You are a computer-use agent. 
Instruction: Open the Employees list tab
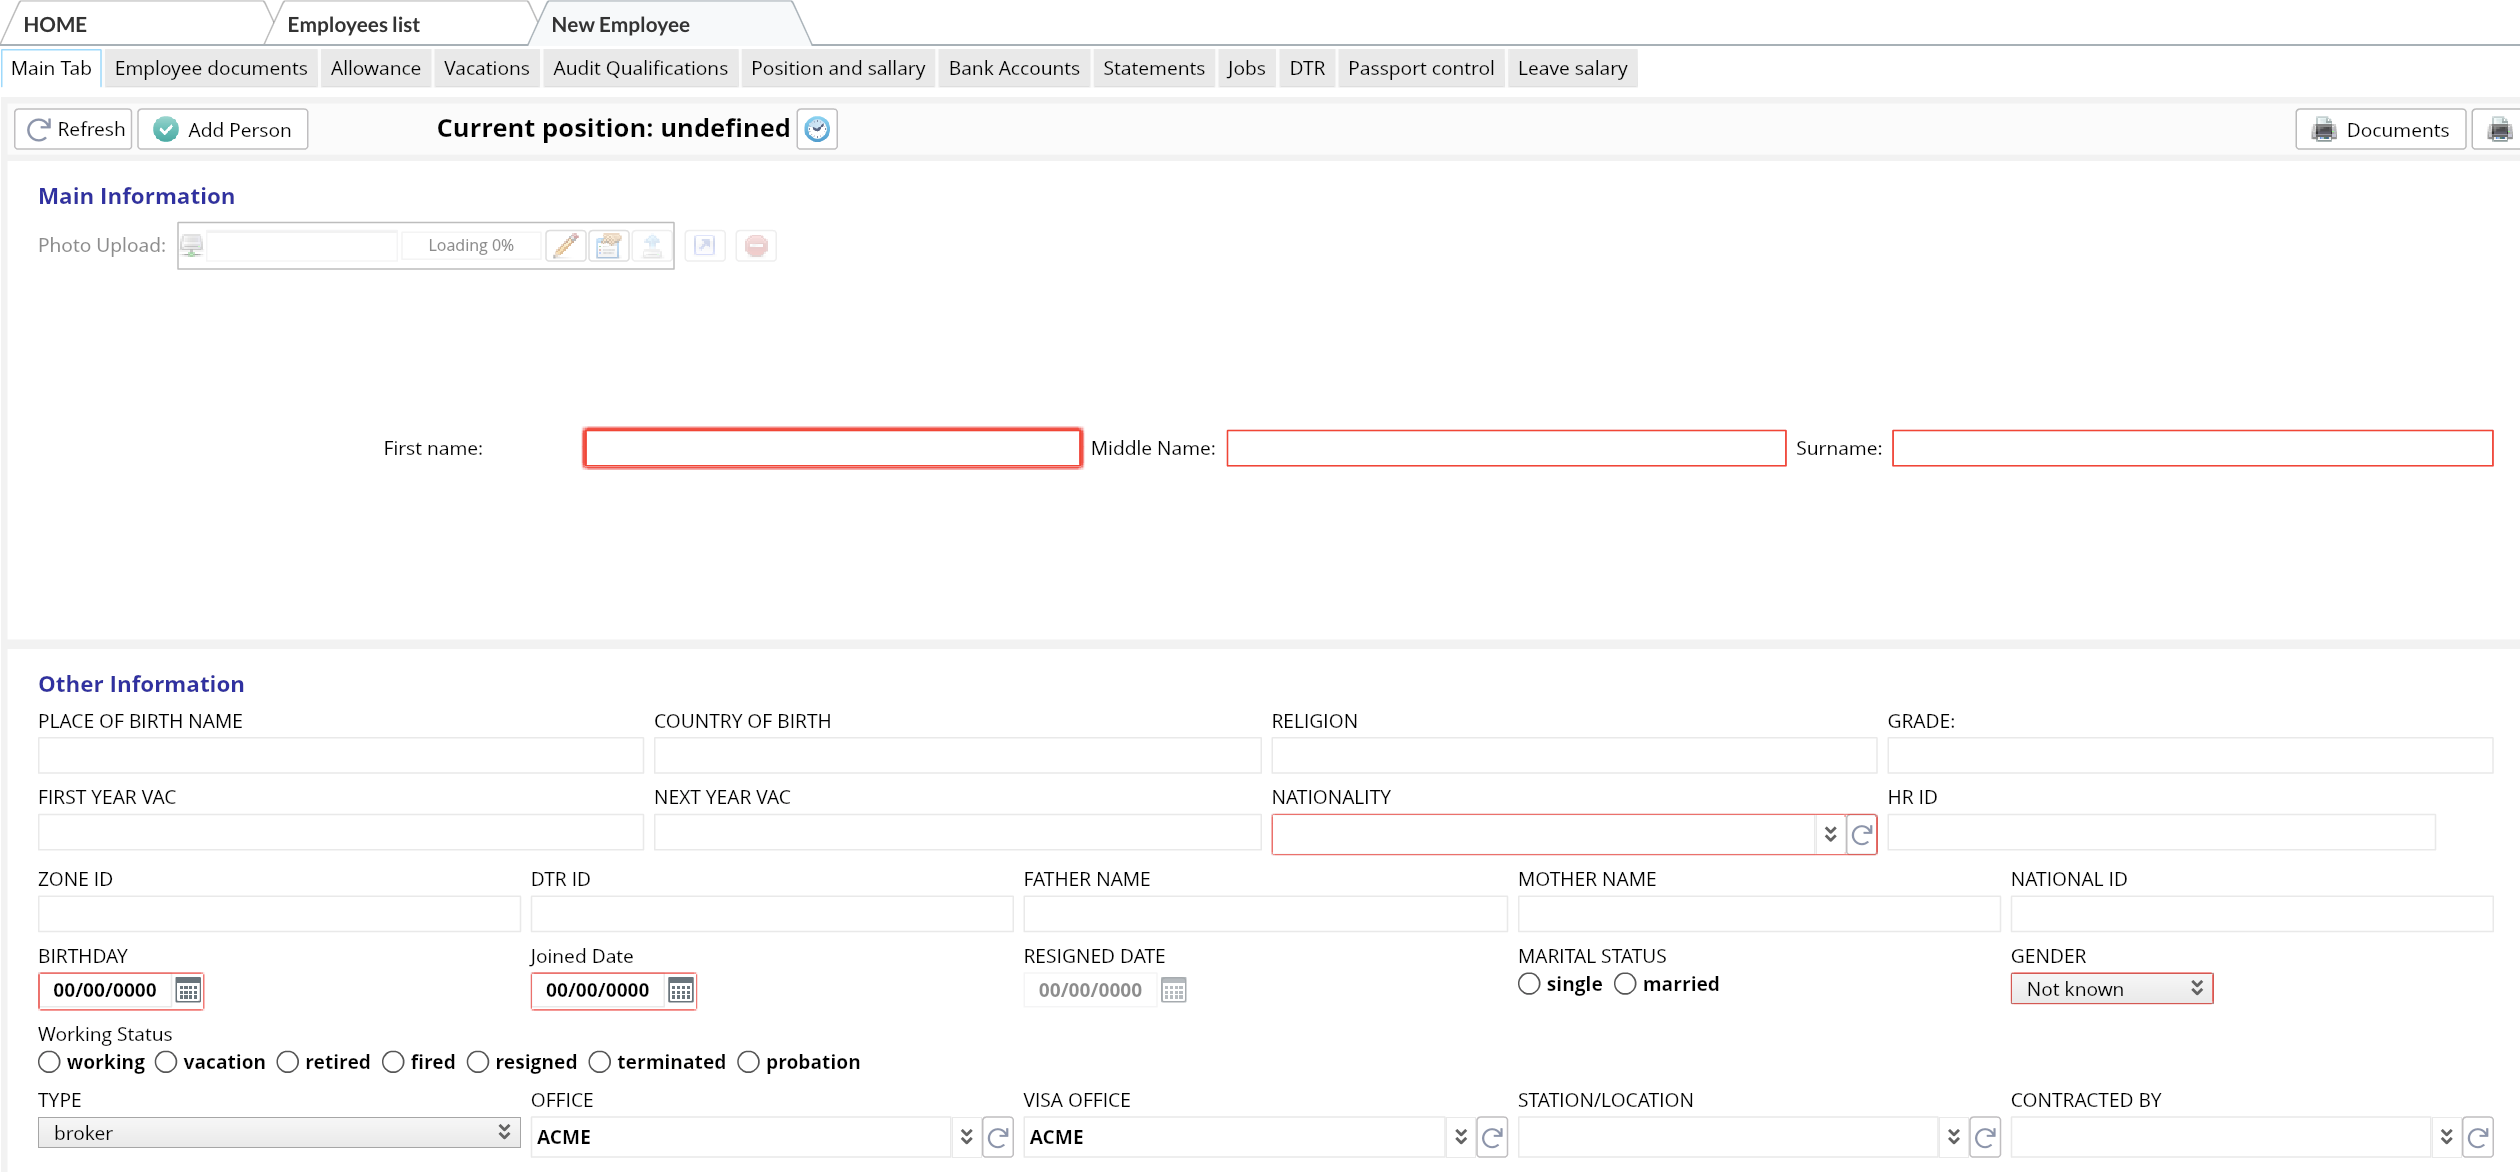pyautogui.click(x=353, y=24)
